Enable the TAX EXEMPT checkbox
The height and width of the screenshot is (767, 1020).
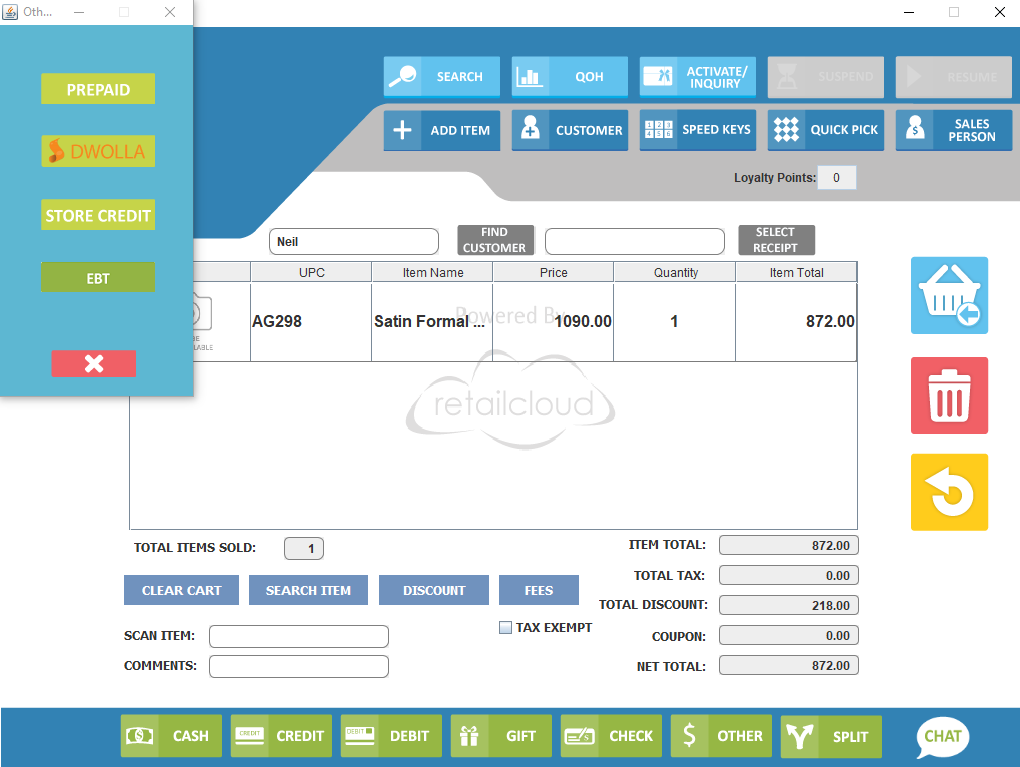[505, 628]
